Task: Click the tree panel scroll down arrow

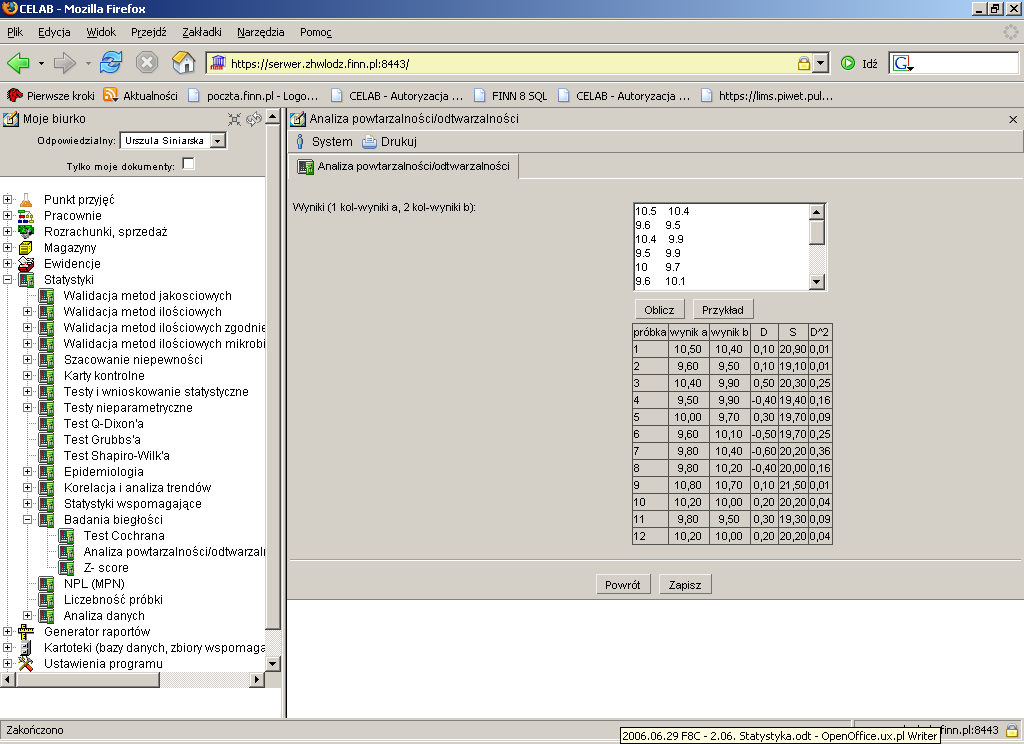Action: click(273, 664)
